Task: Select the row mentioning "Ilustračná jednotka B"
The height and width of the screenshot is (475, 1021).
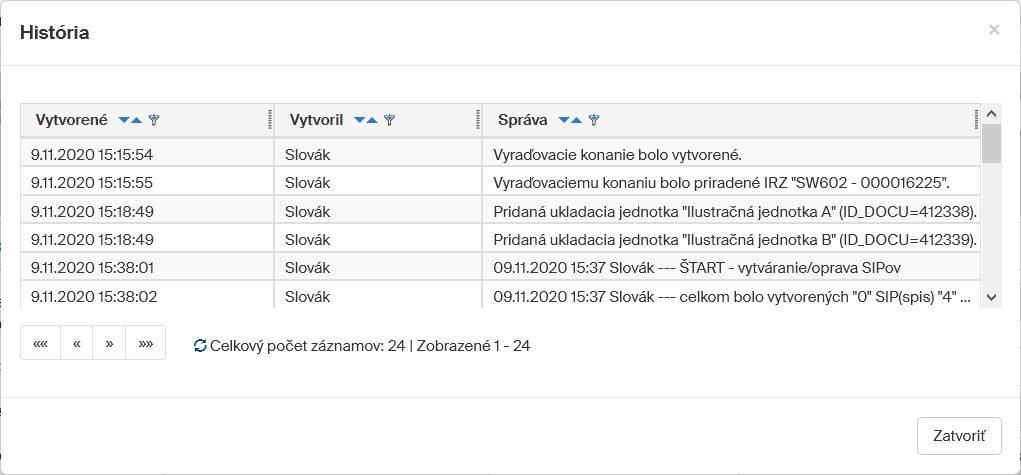Action: coord(734,240)
